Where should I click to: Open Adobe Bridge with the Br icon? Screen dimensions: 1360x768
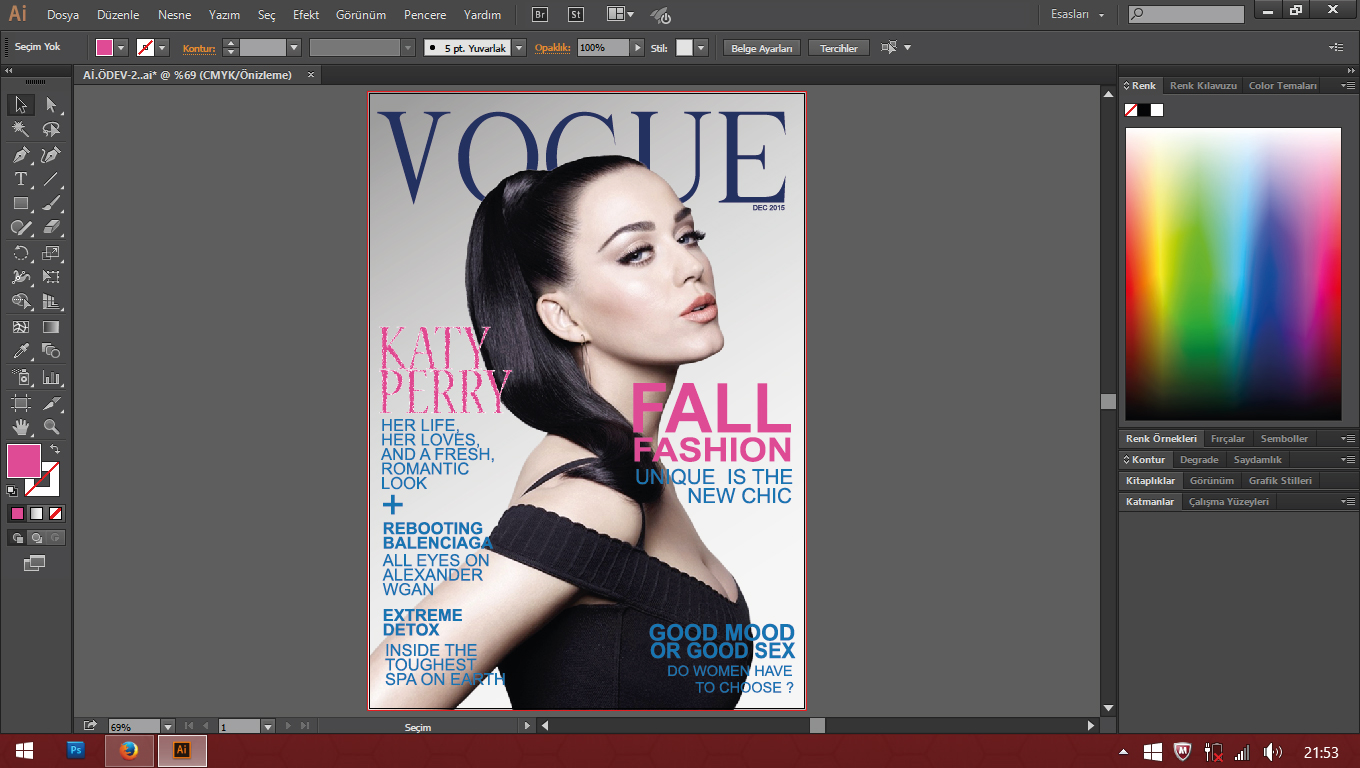click(540, 15)
